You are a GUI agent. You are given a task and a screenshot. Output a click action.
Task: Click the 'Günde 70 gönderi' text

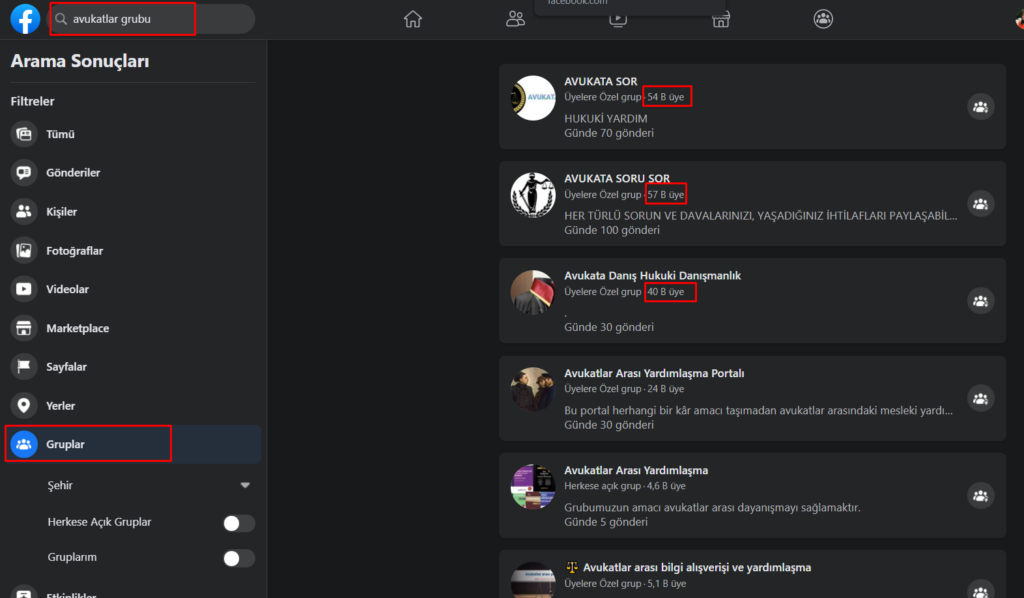[609, 133]
